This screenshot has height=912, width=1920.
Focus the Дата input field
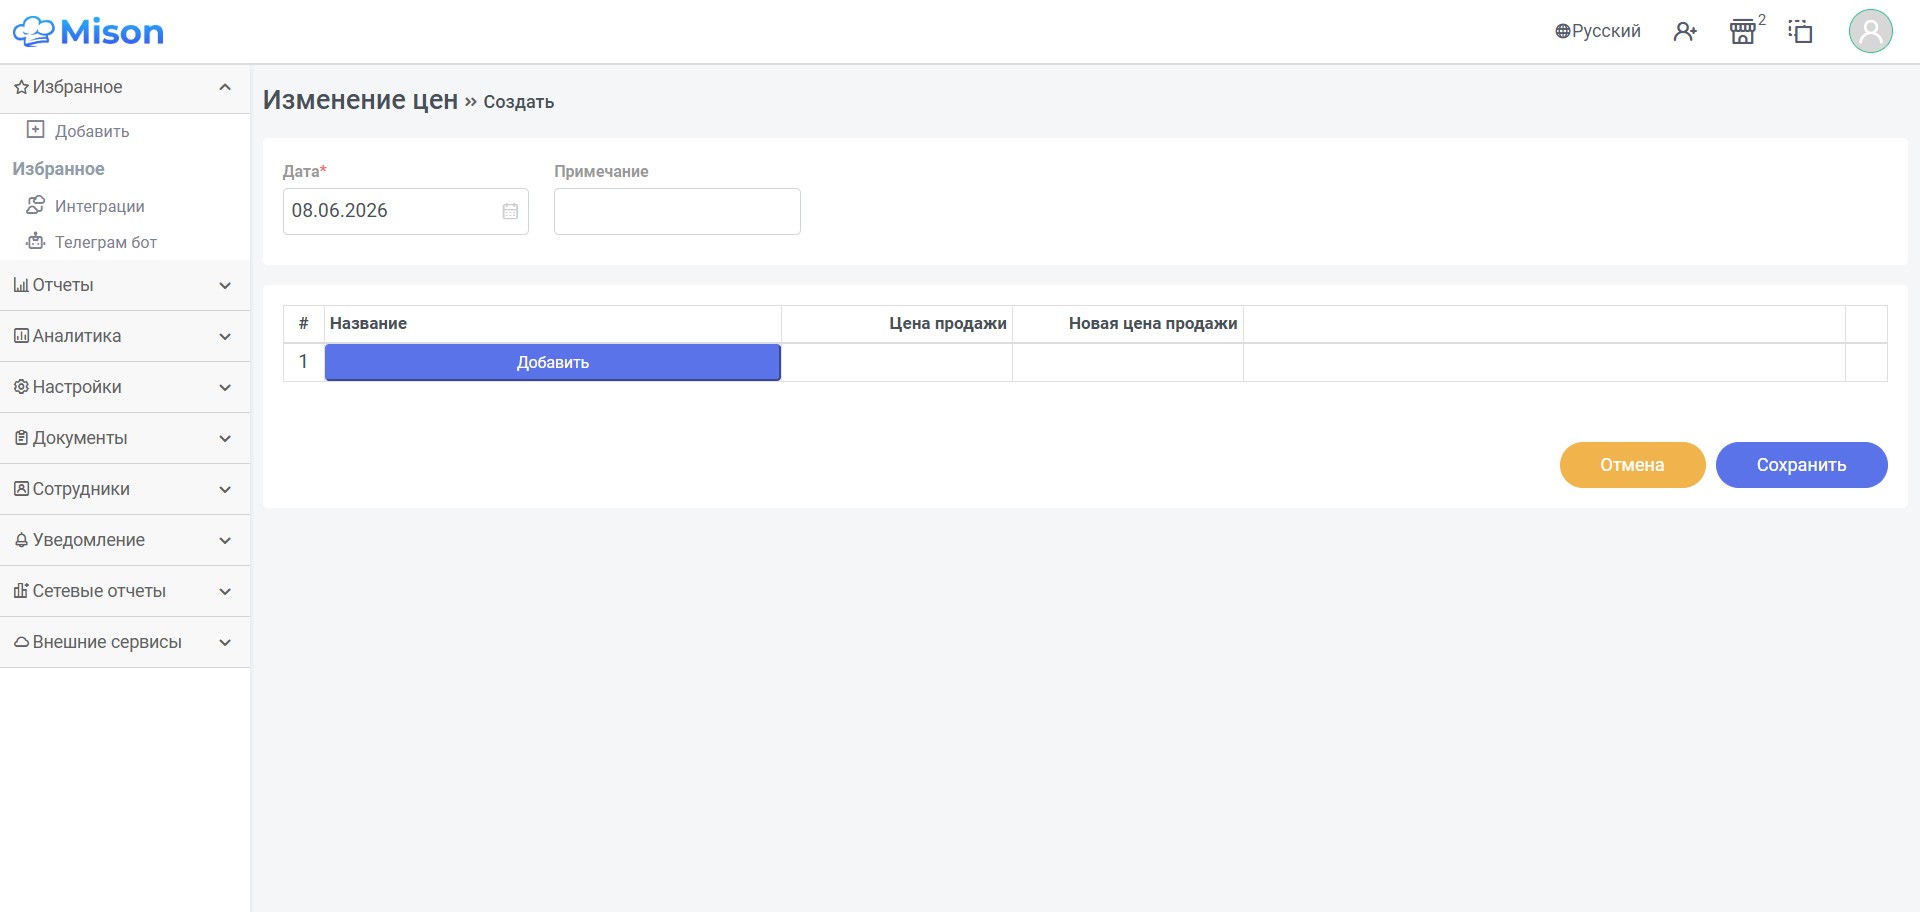point(405,211)
